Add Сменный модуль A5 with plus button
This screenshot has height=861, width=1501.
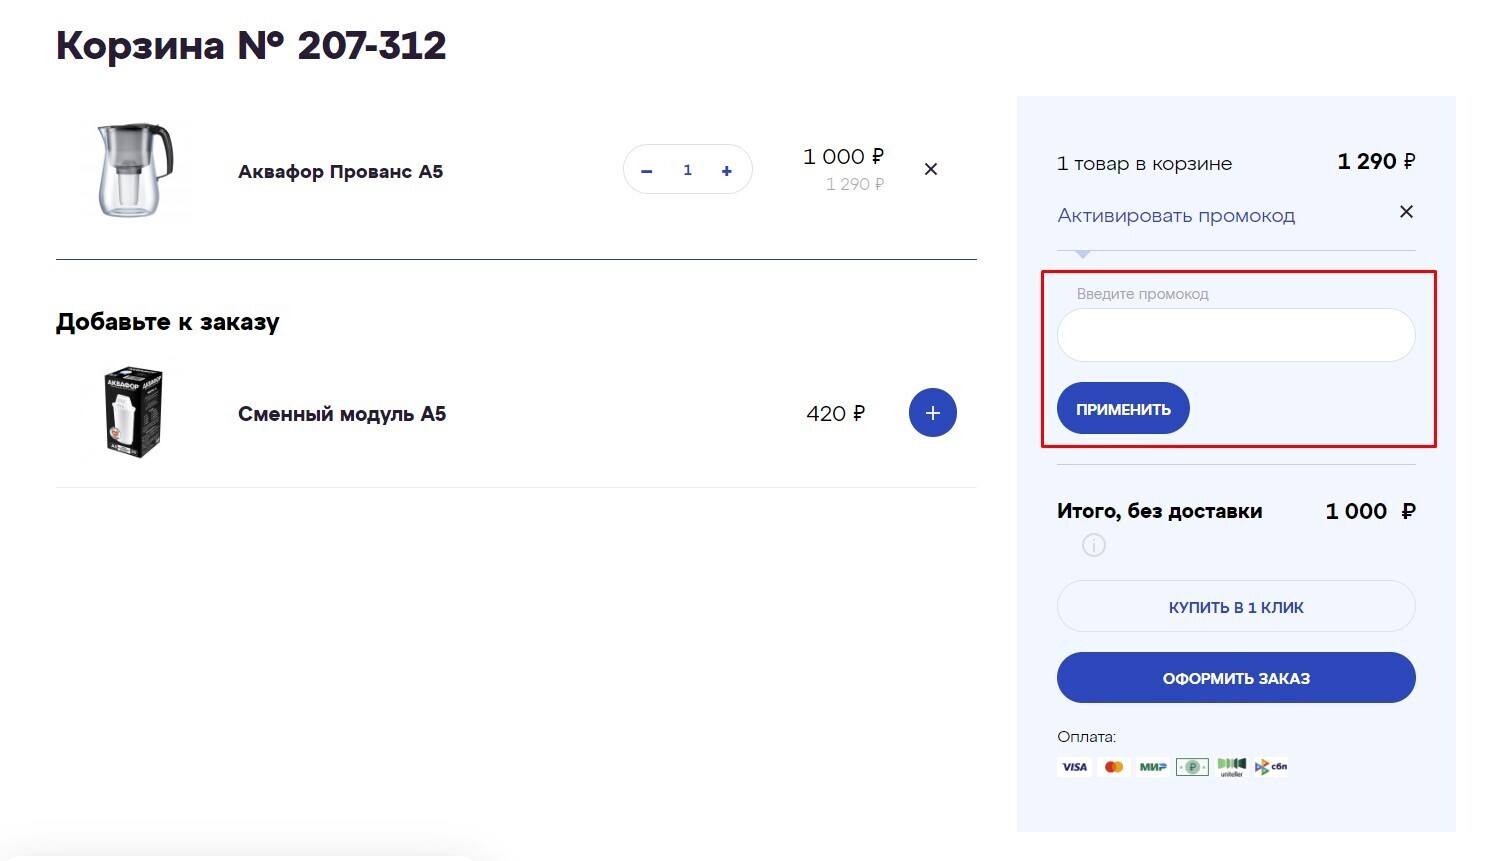(x=933, y=413)
